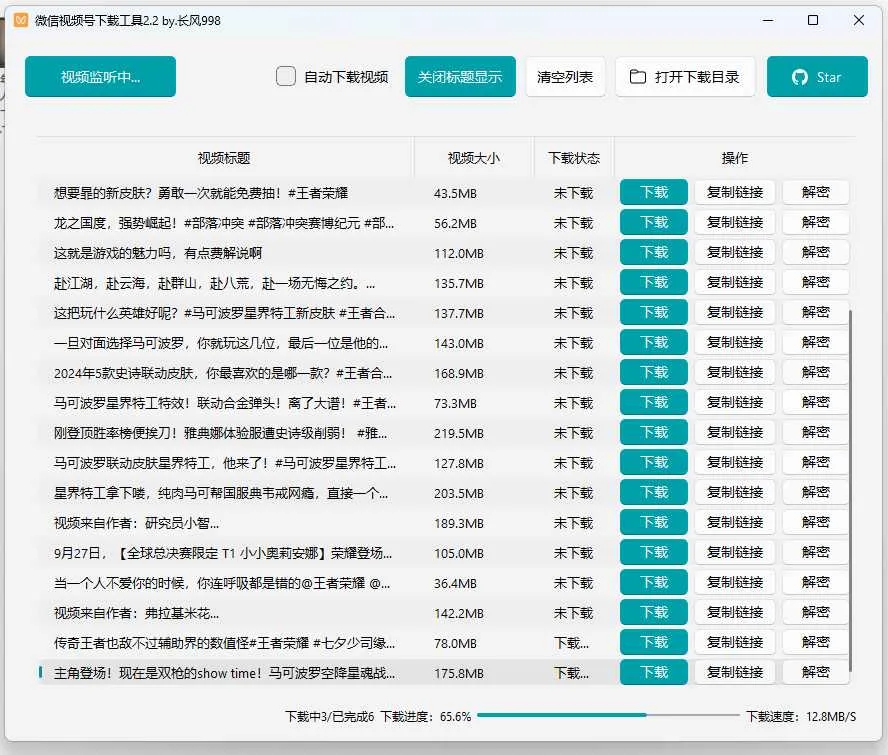Click the Star button label
888x755 pixels.
[829, 77]
